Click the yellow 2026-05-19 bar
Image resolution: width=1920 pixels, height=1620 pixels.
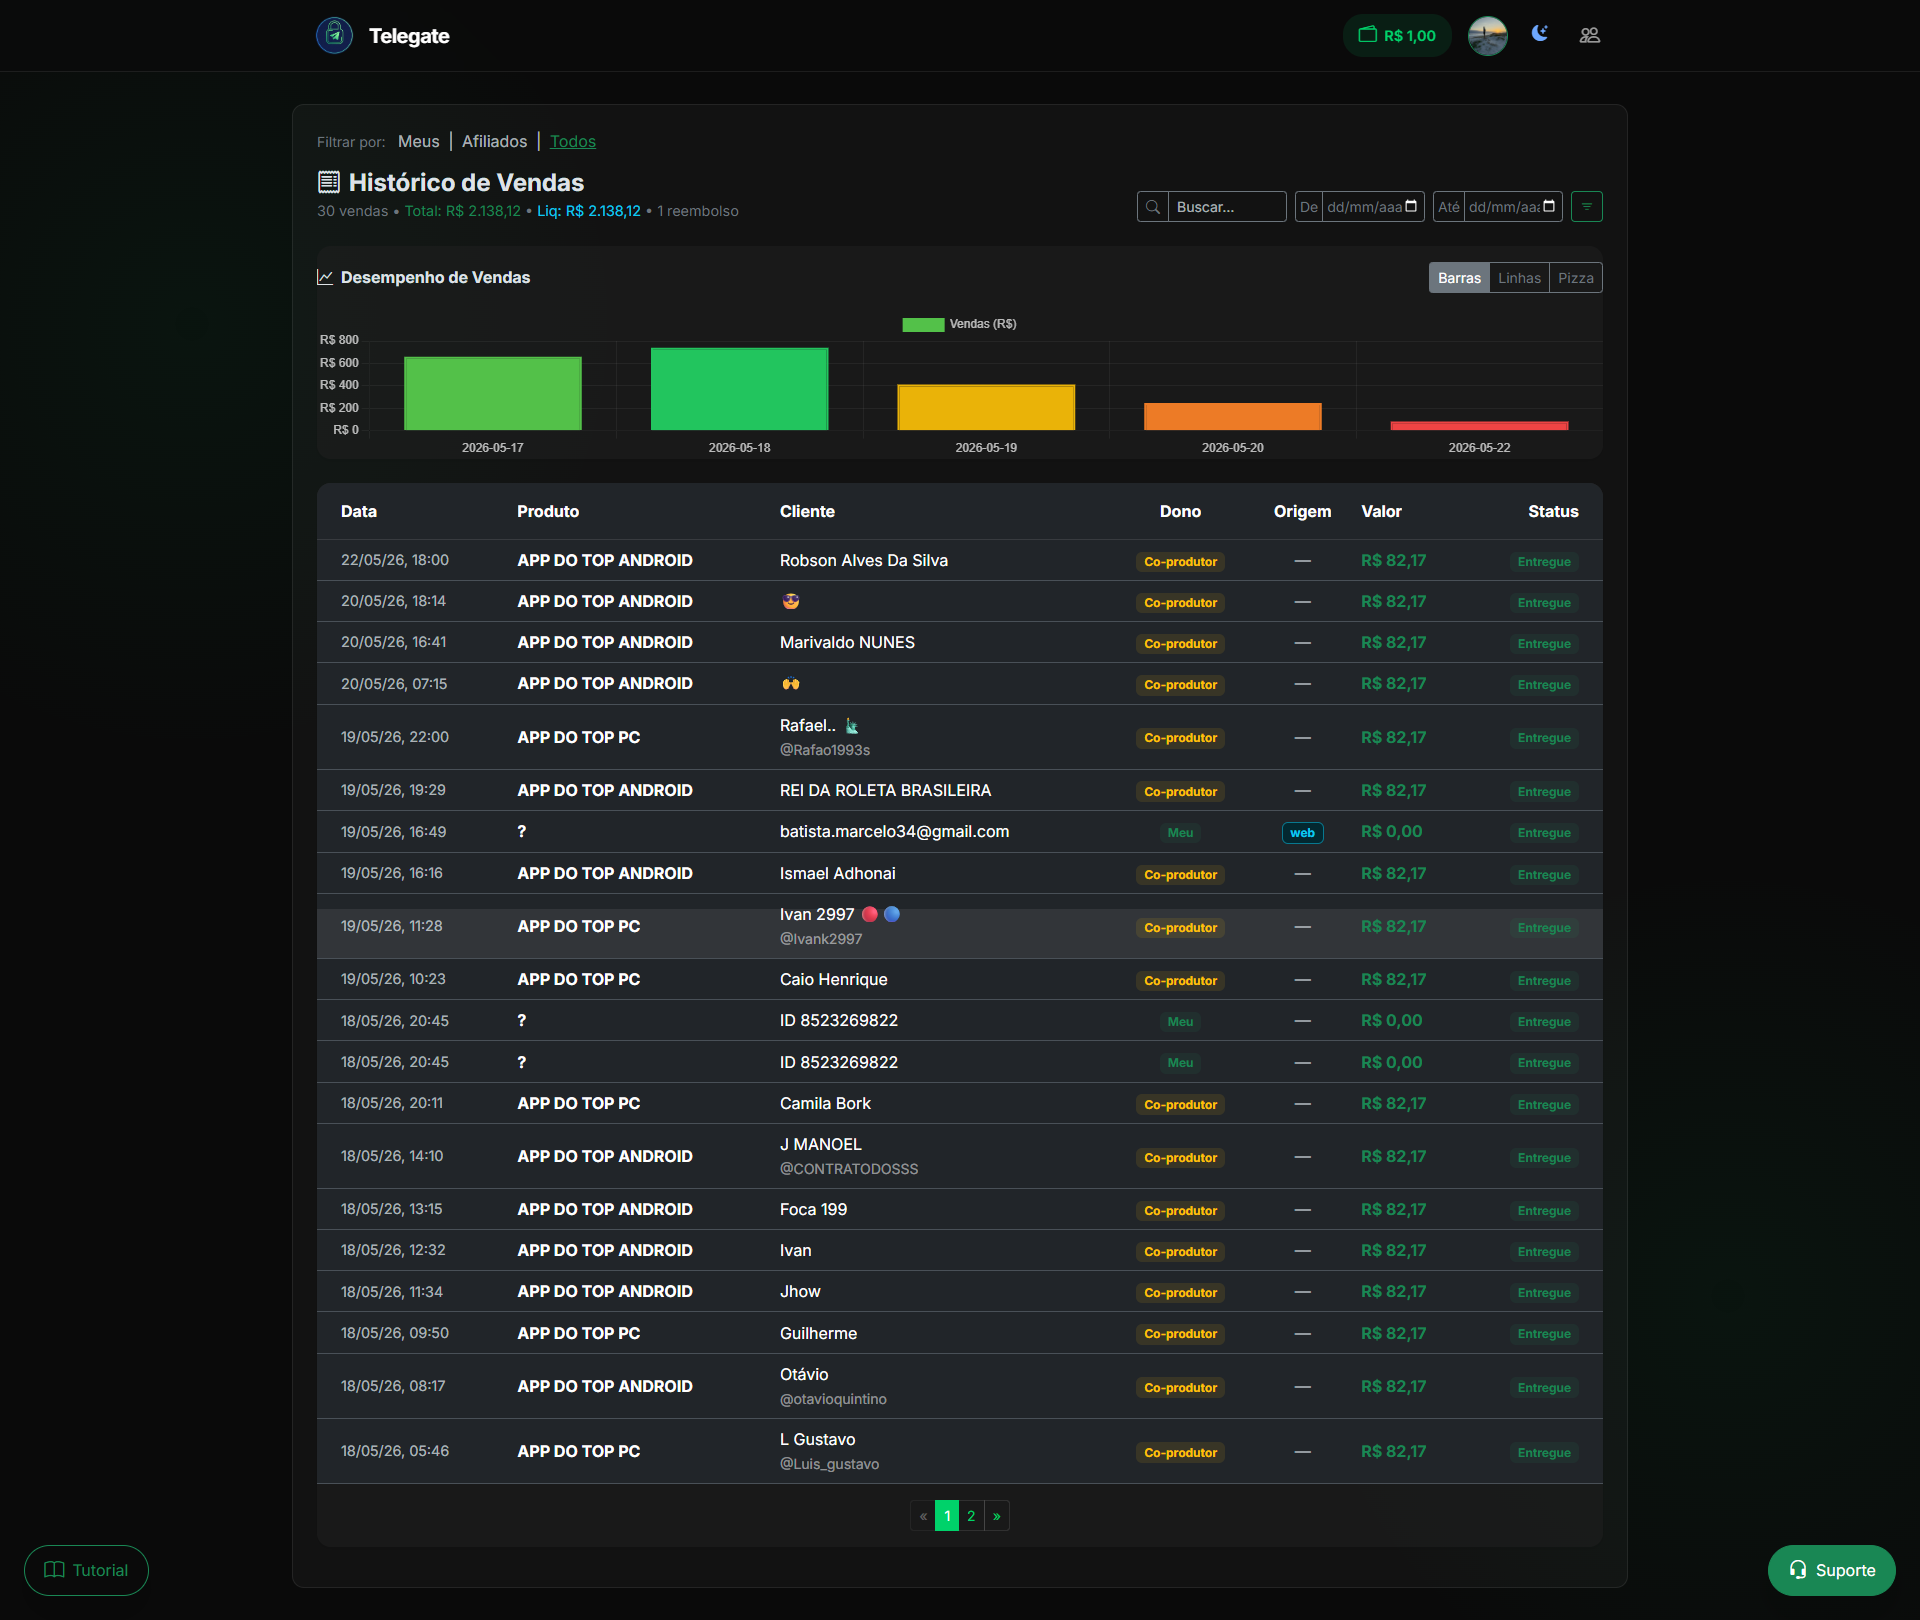click(986, 407)
